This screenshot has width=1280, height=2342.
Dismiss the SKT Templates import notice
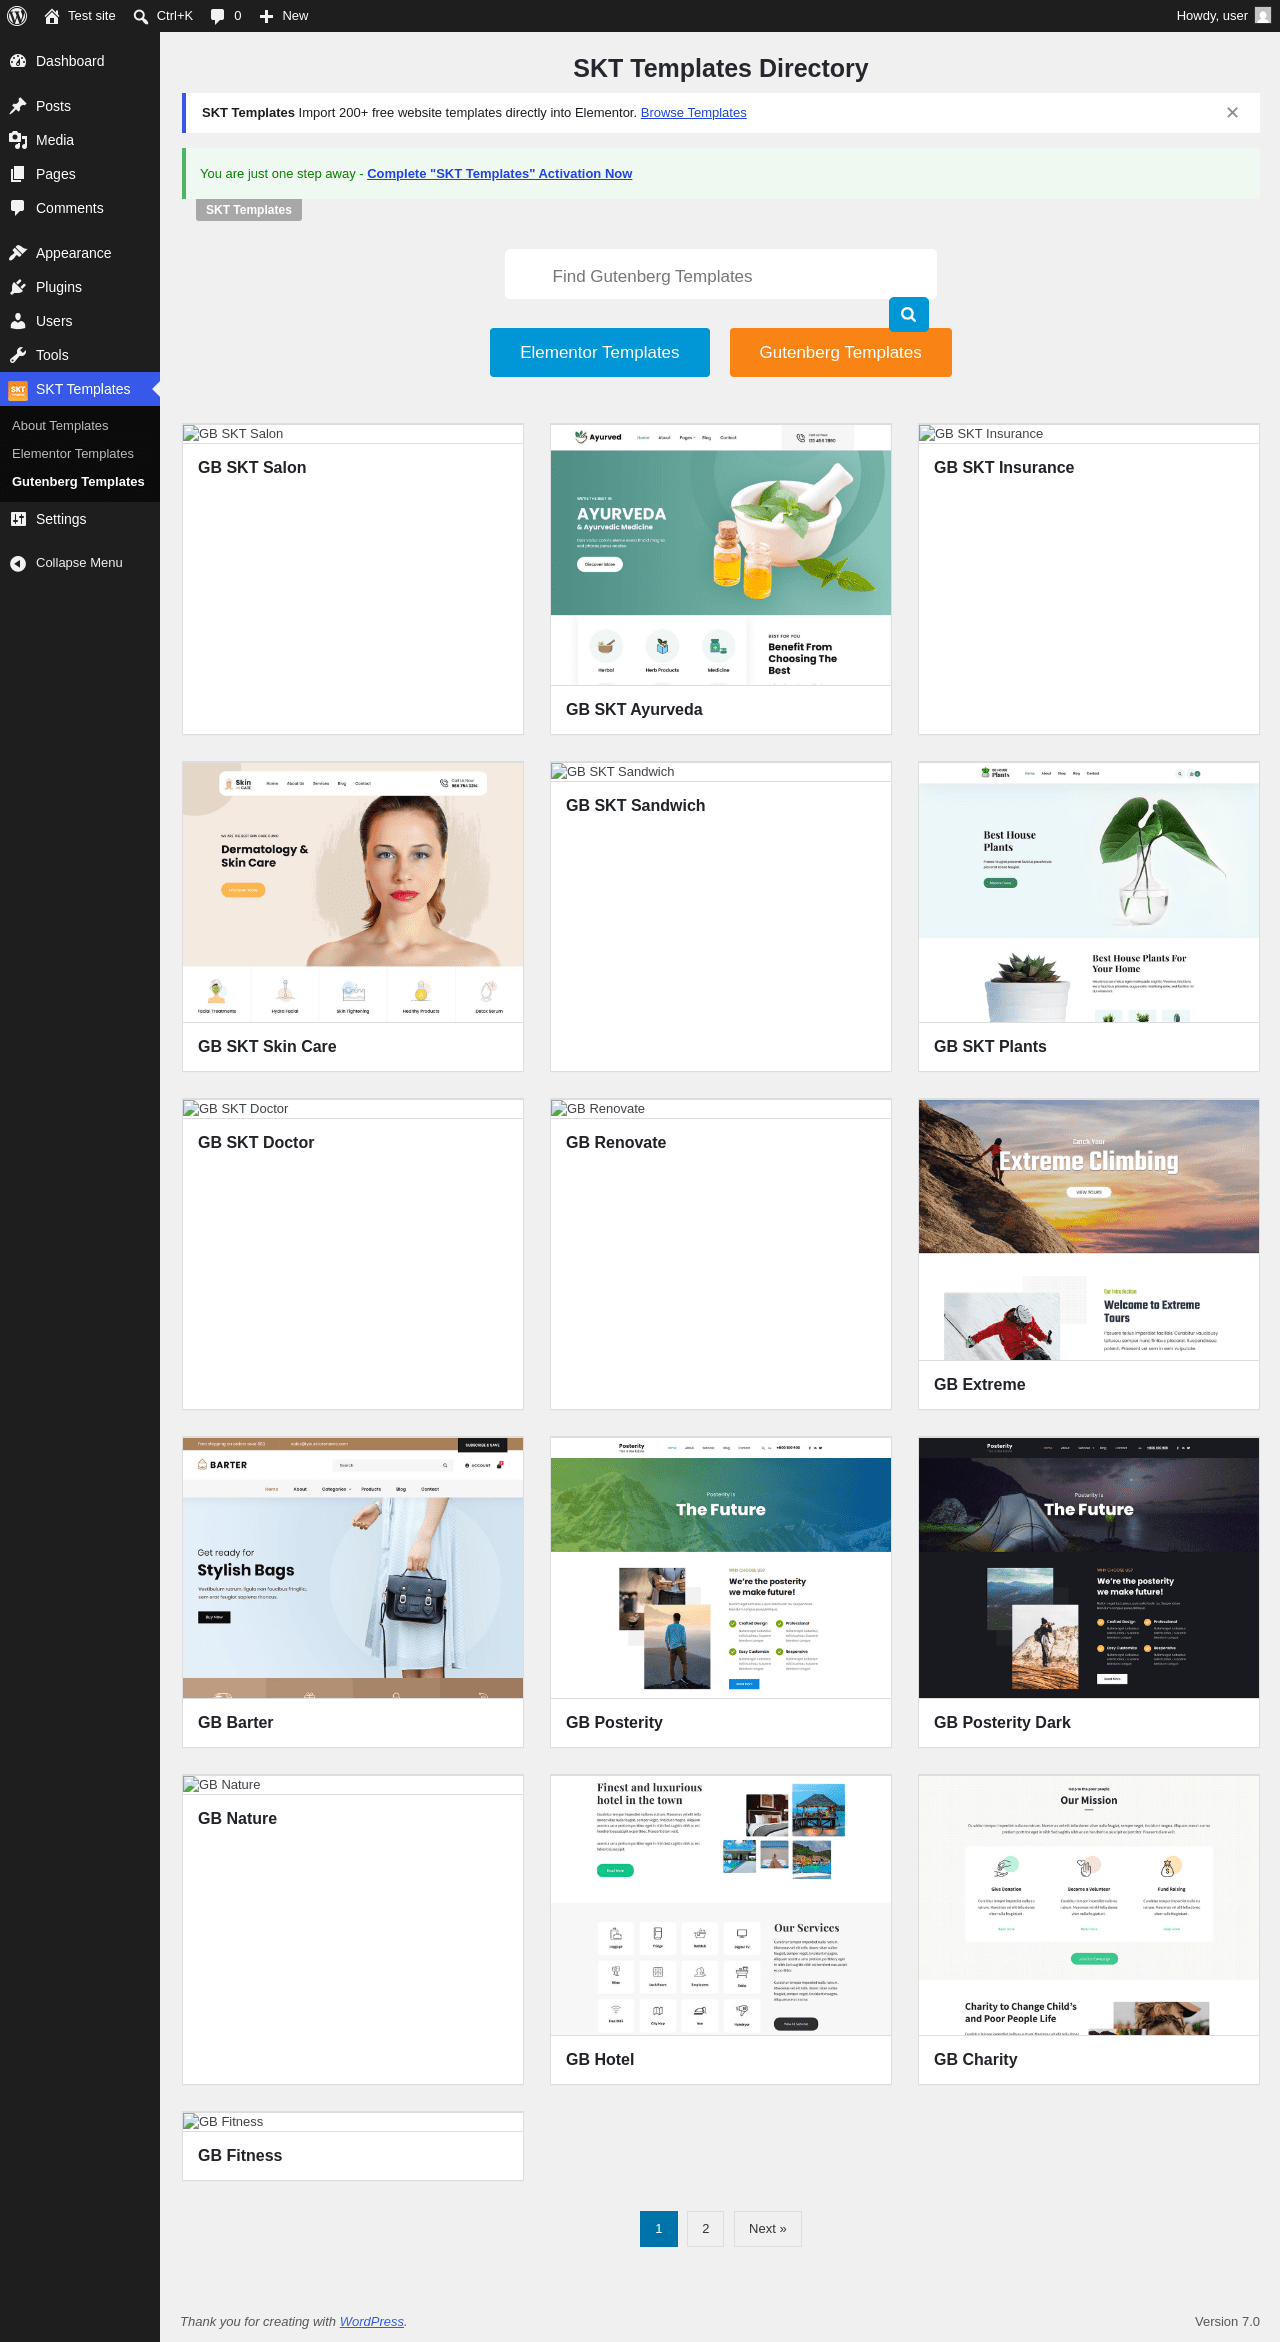[x=1232, y=113]
